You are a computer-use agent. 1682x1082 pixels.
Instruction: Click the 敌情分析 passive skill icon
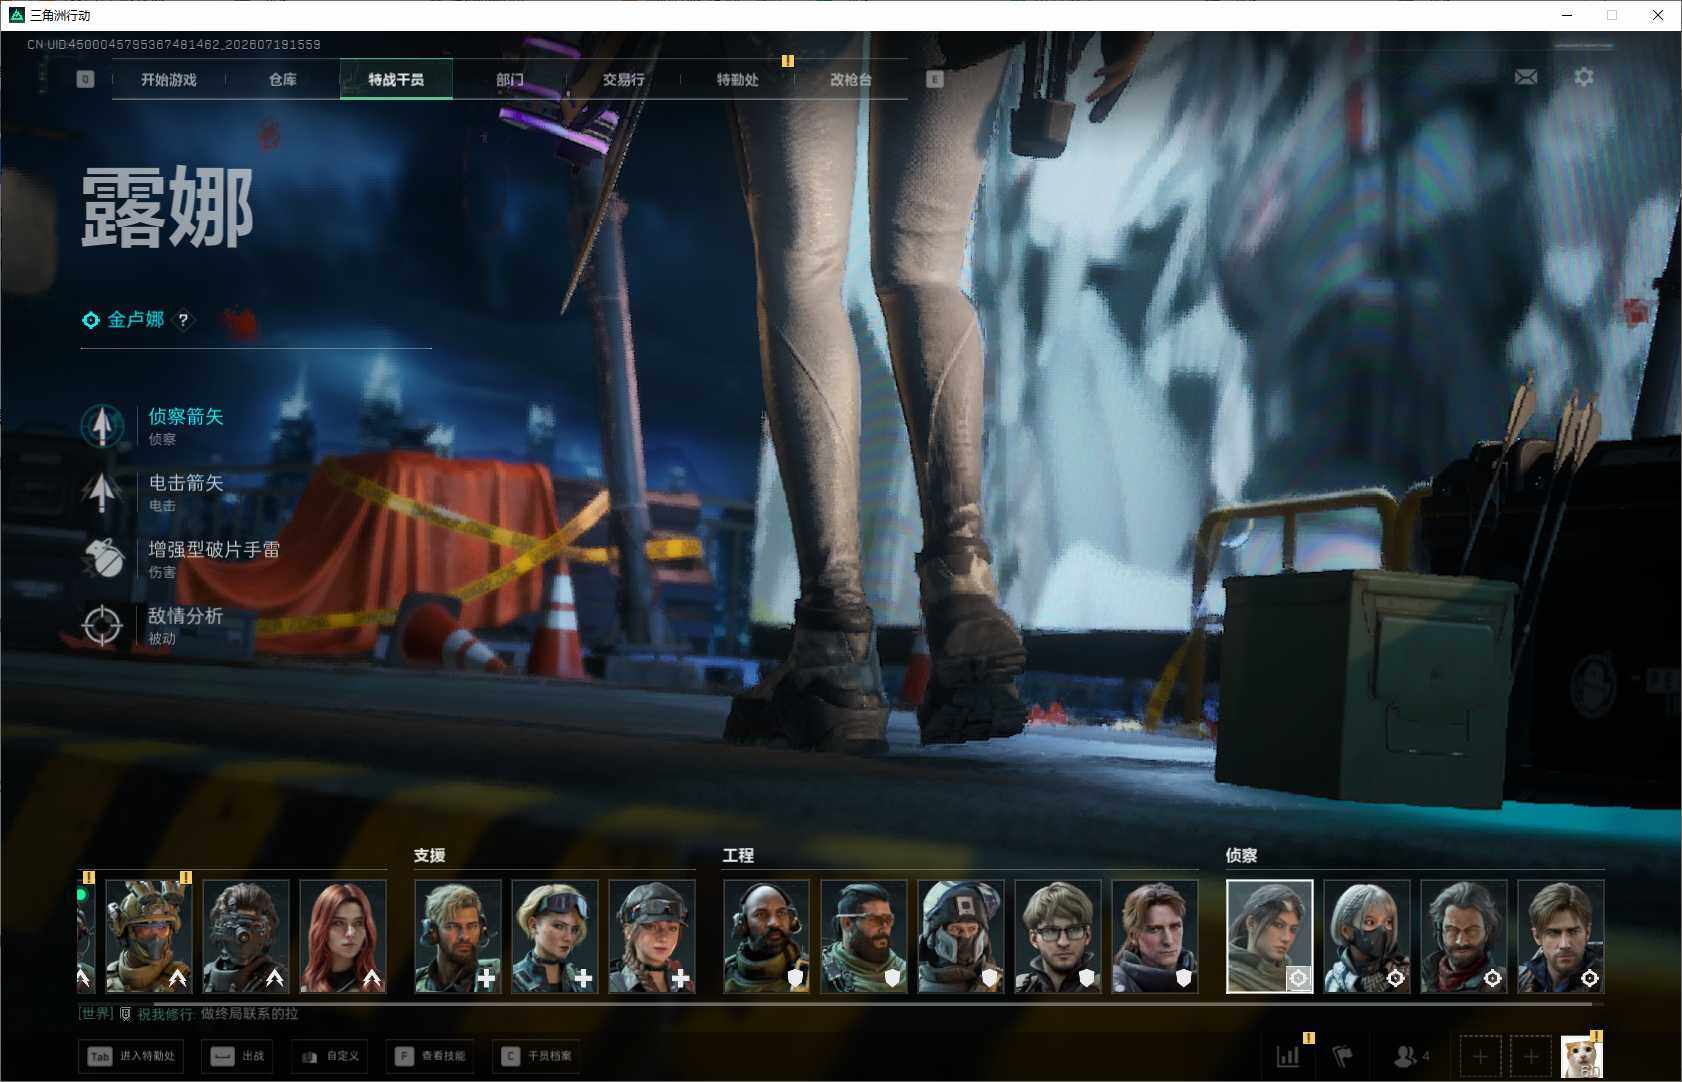[x=102, y=625]
